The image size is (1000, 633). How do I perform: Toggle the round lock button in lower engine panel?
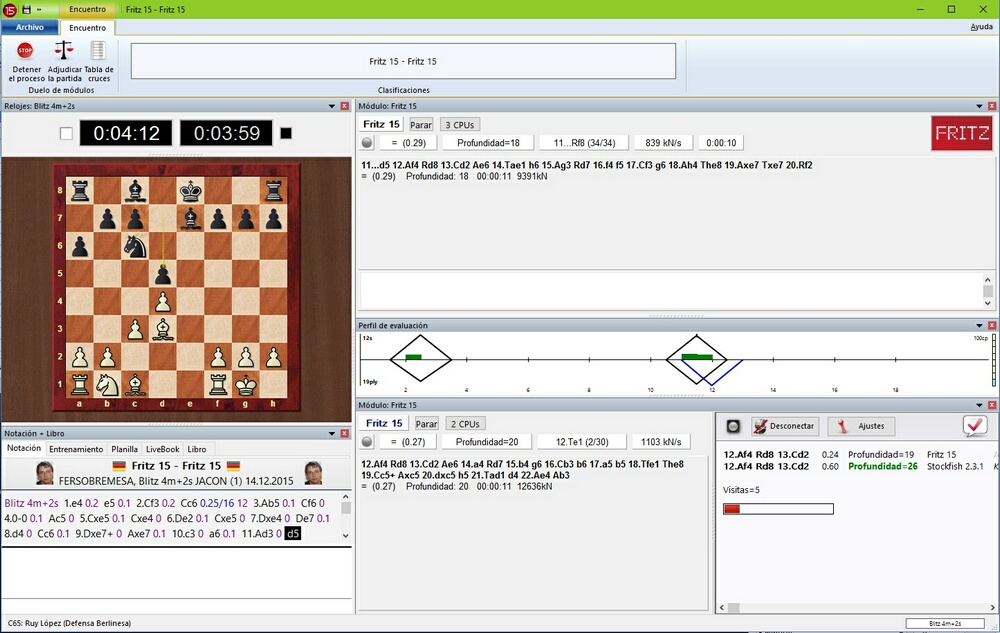coord(367,442)
